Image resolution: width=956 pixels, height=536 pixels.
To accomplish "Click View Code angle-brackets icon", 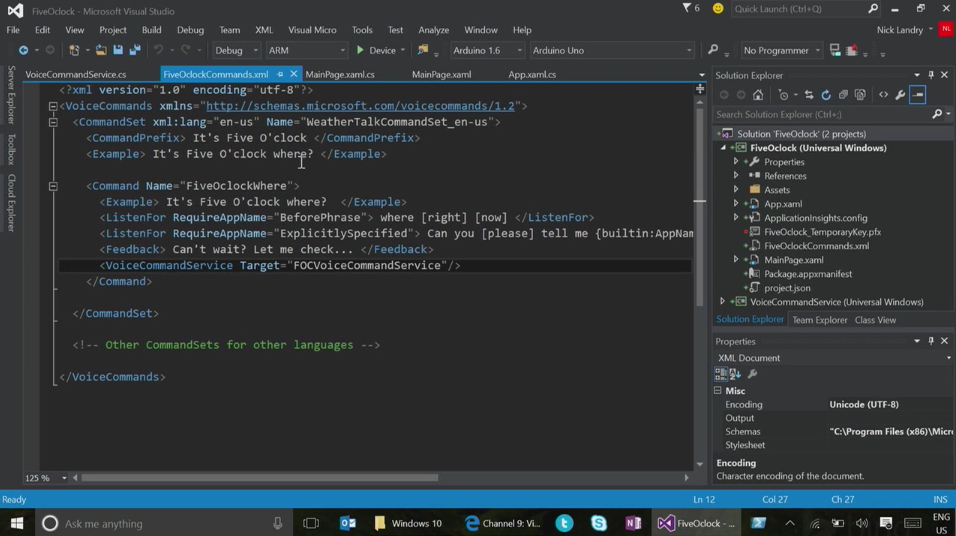I will click(x=883, y=95).
